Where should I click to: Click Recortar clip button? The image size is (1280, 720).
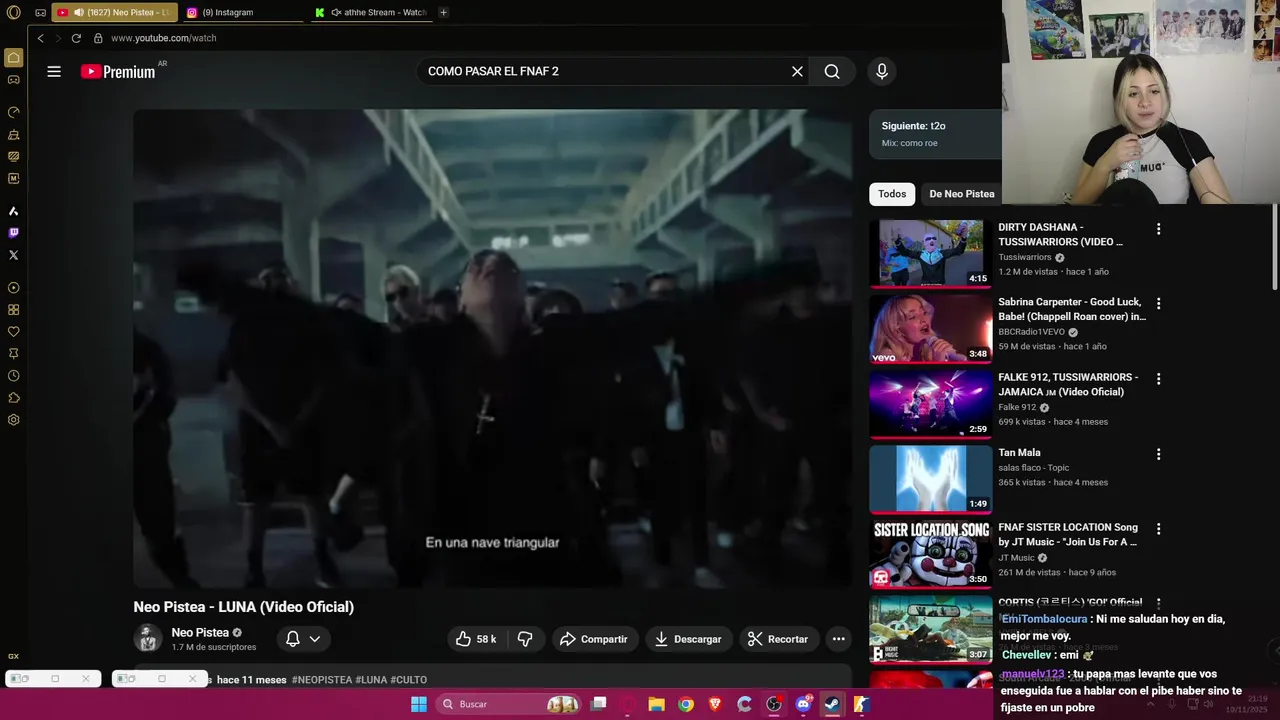(778, 639)
